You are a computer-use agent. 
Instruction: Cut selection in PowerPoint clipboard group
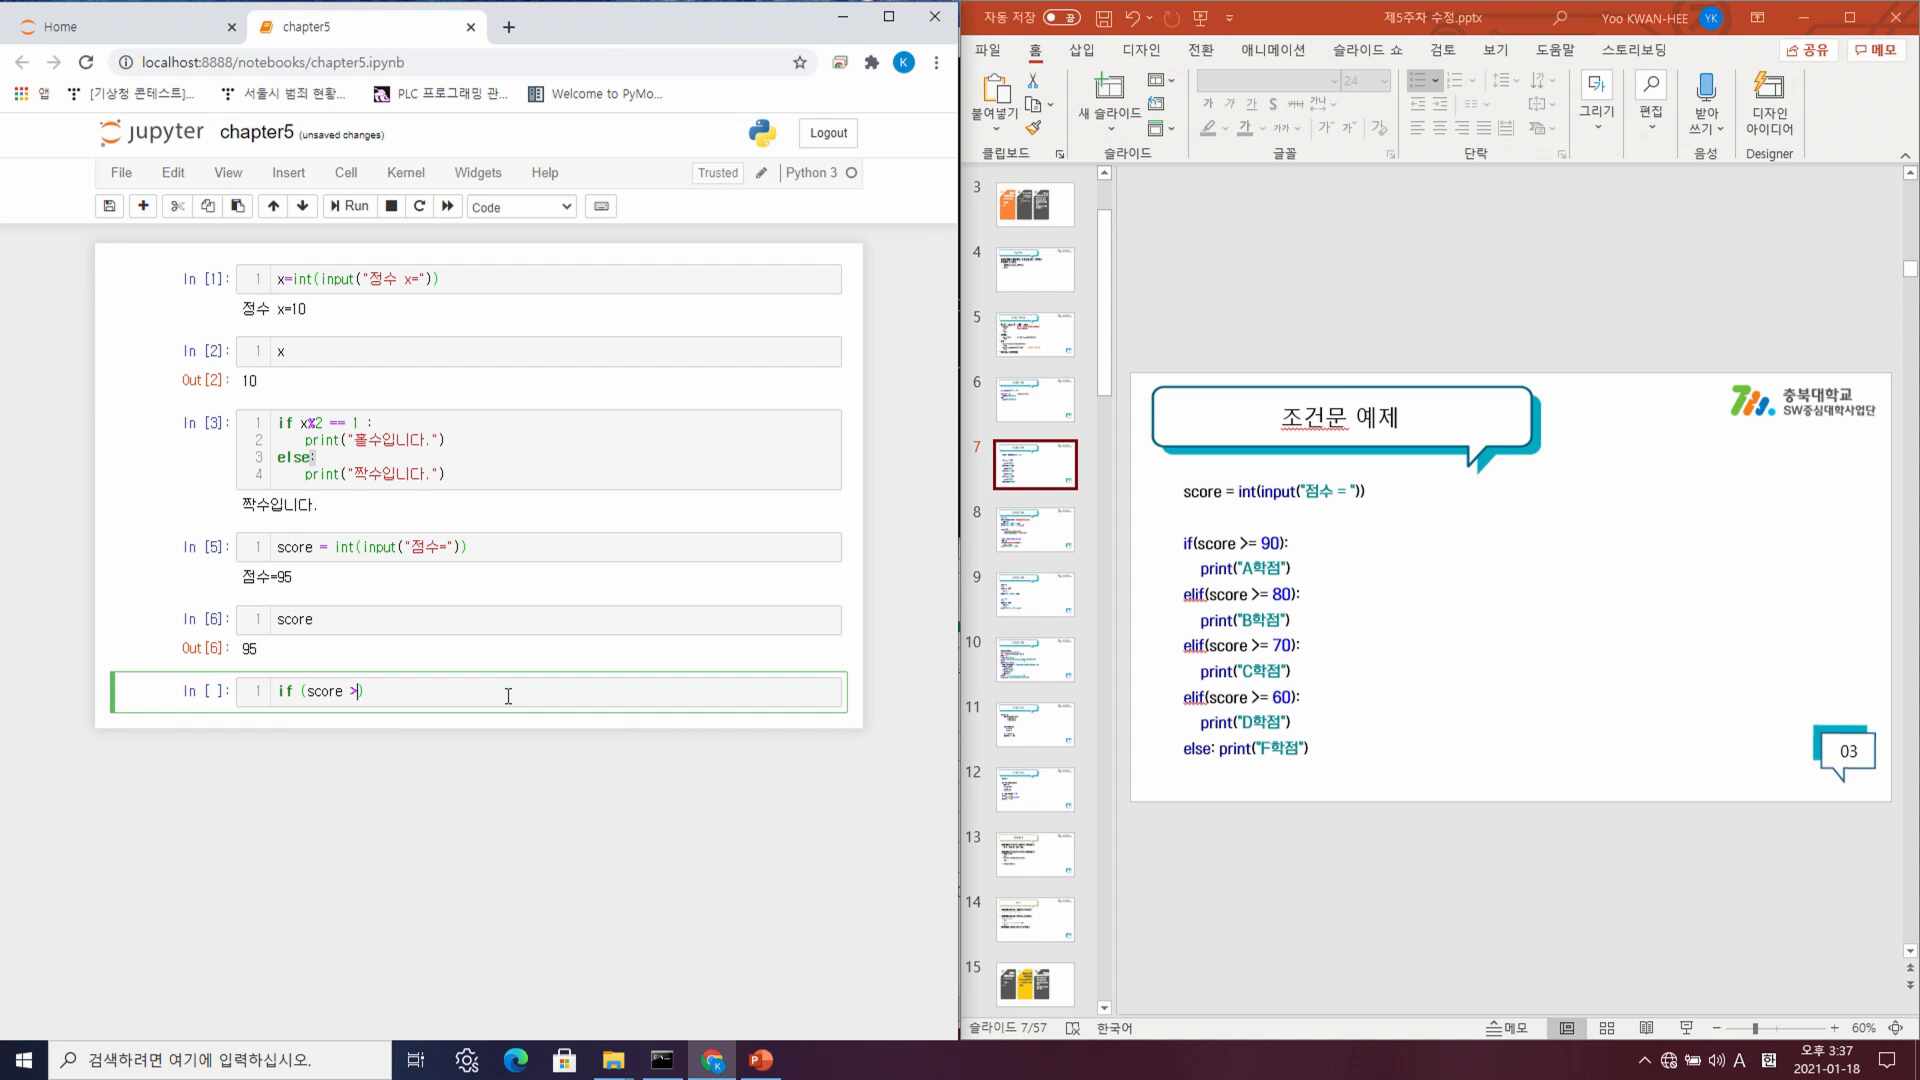click(1033, 80)
